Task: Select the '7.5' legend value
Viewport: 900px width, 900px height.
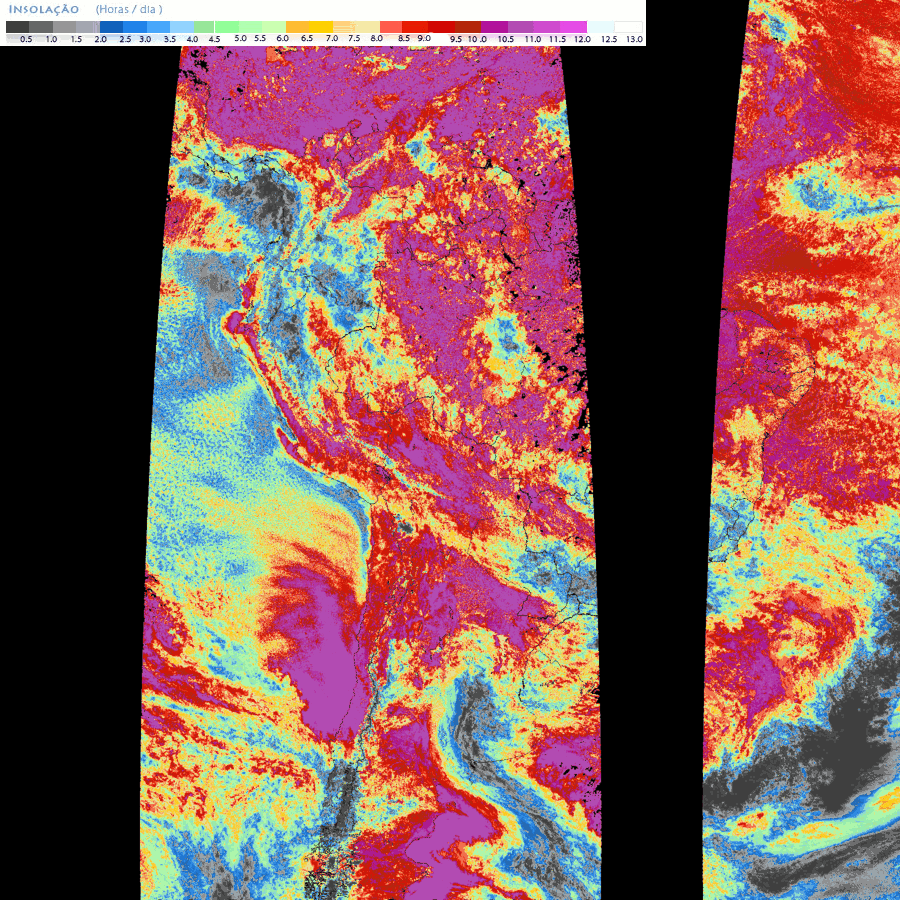Action: click(354, 38)
